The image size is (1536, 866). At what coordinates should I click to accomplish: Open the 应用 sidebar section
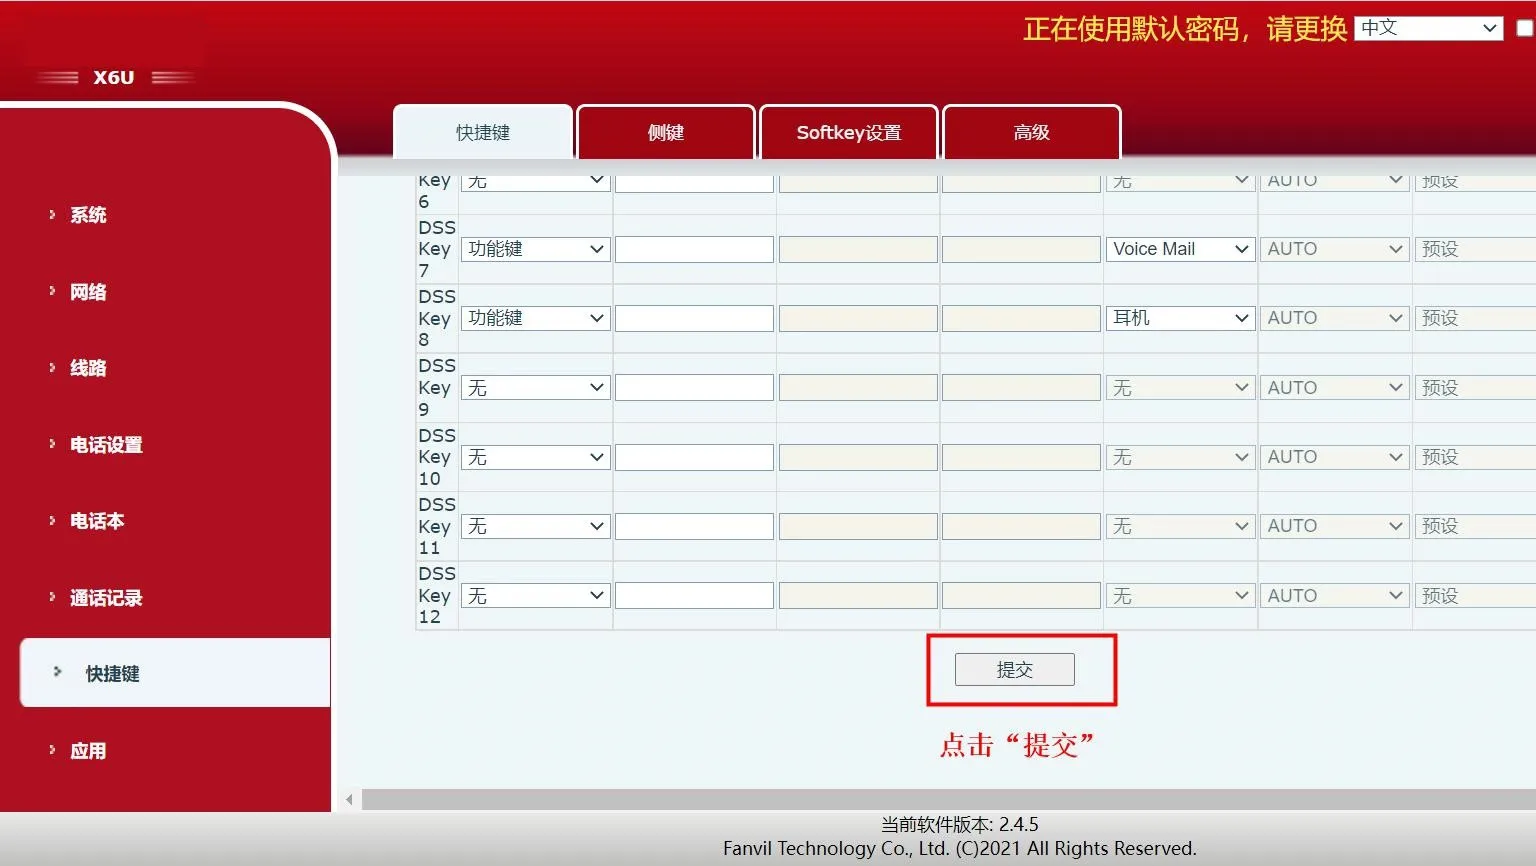coord(88,750)
